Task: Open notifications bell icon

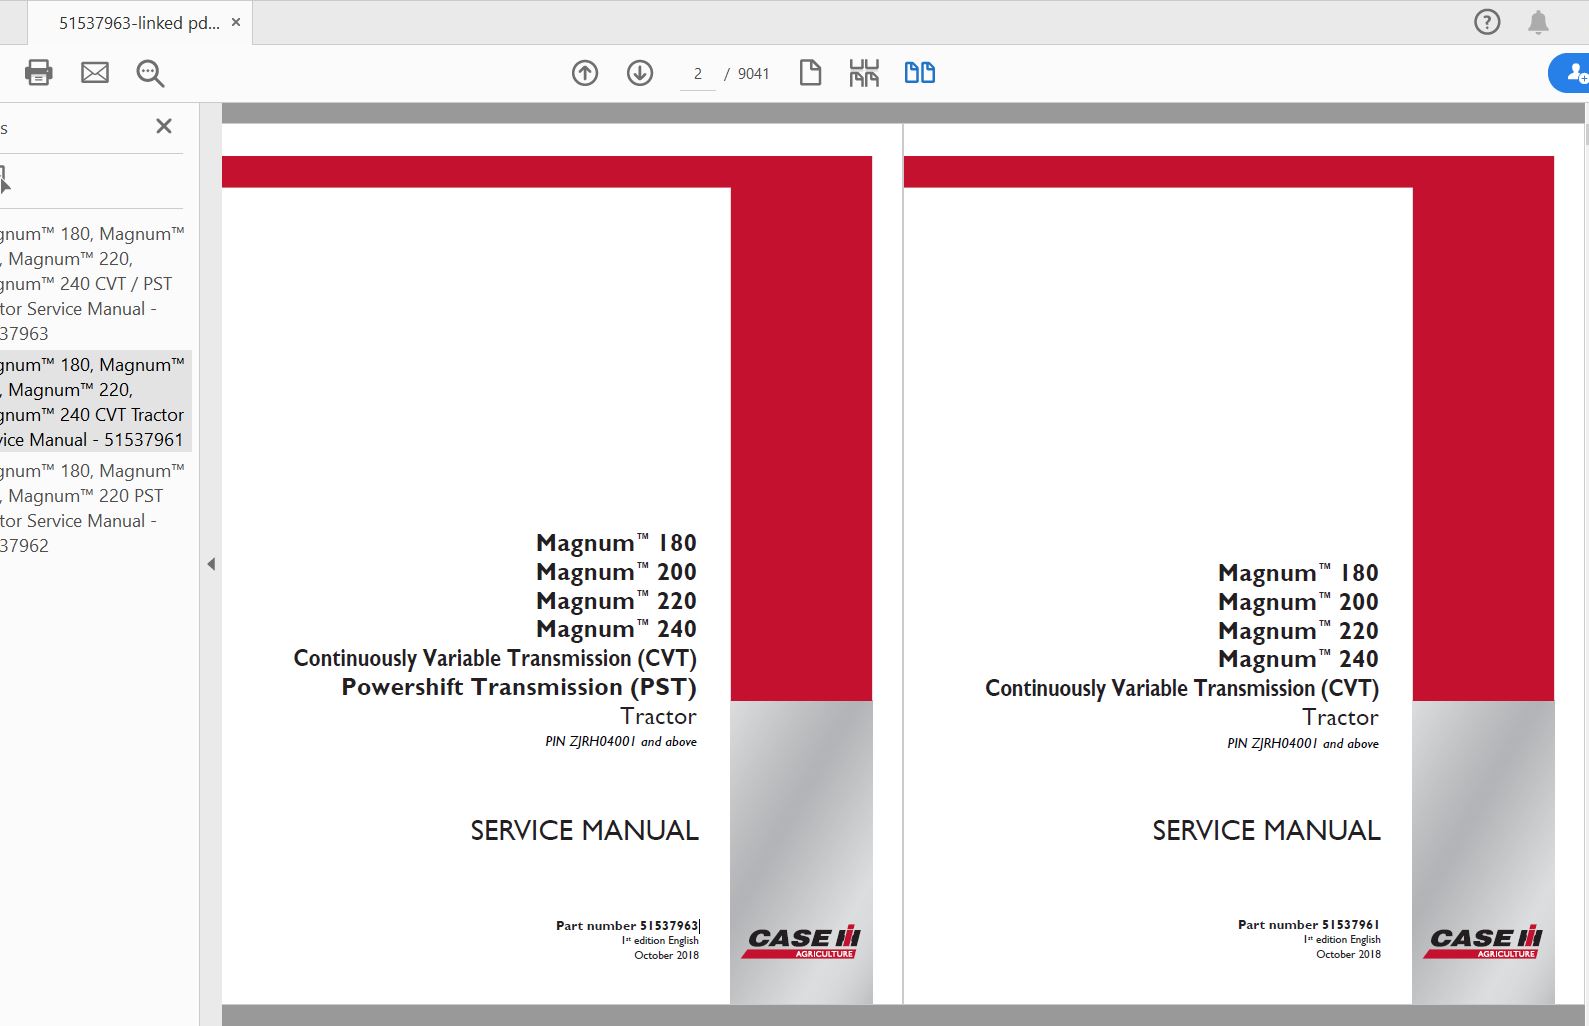Action: [1538, 22]
